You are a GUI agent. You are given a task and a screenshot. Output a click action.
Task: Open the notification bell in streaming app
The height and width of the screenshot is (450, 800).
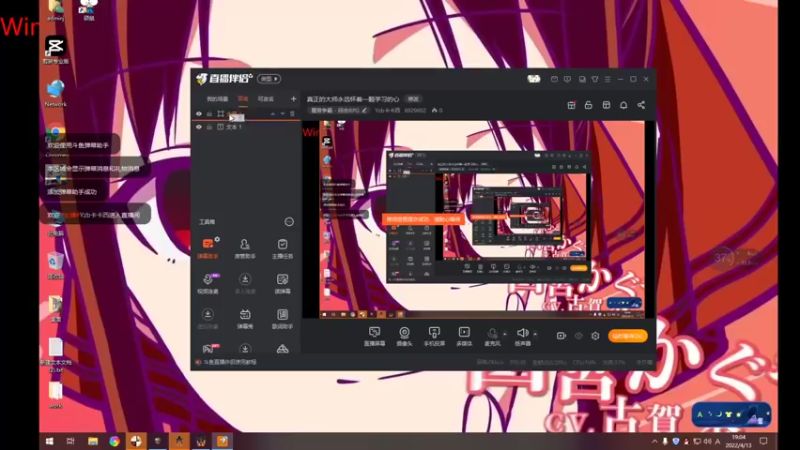623,105
